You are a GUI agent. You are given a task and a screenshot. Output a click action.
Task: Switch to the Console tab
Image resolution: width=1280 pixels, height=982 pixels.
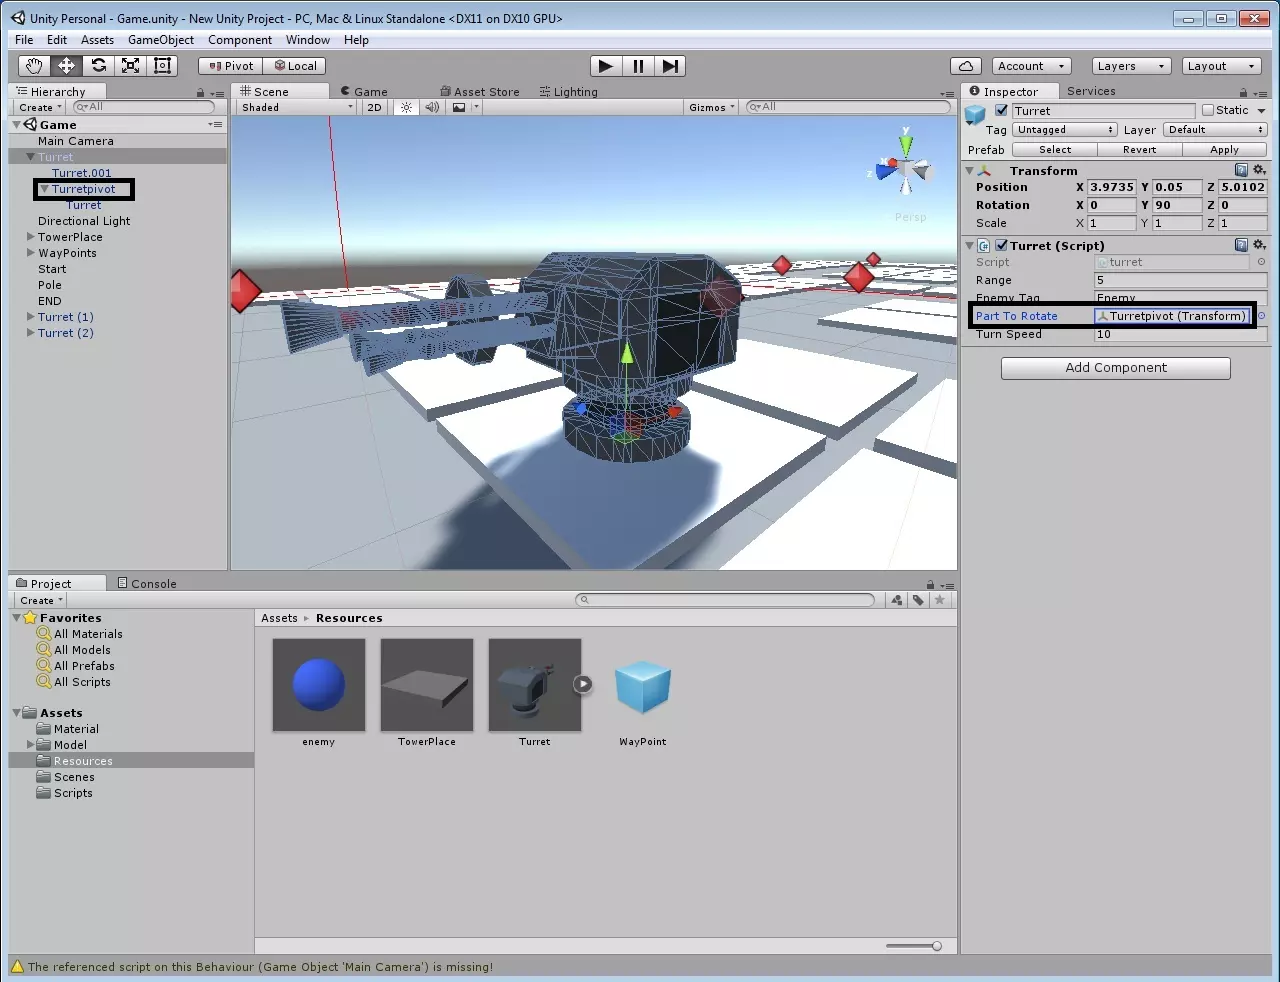pos(146,584)
